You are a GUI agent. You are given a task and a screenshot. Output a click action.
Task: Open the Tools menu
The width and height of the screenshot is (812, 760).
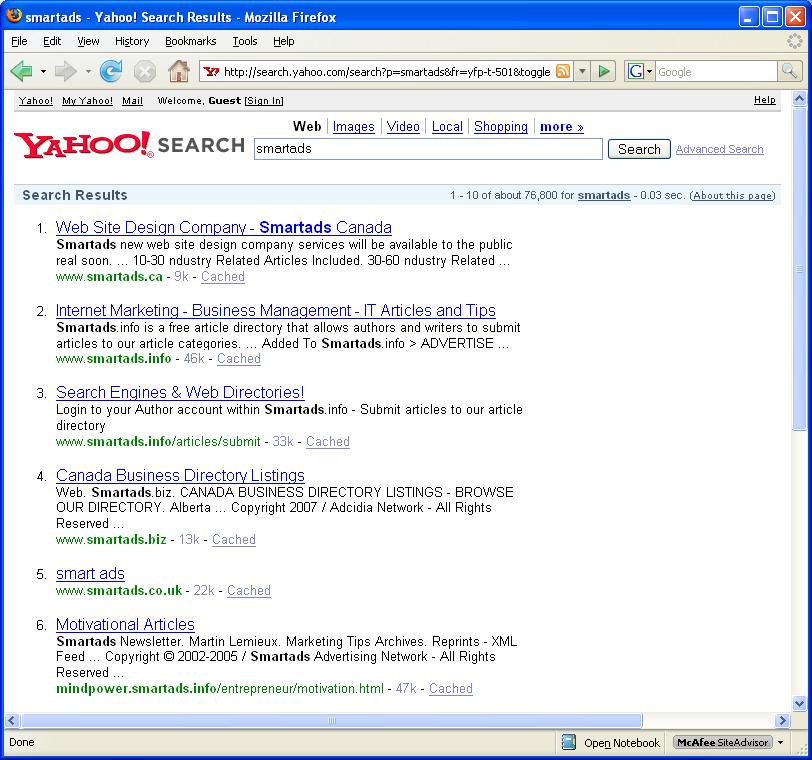click(244, 41)
